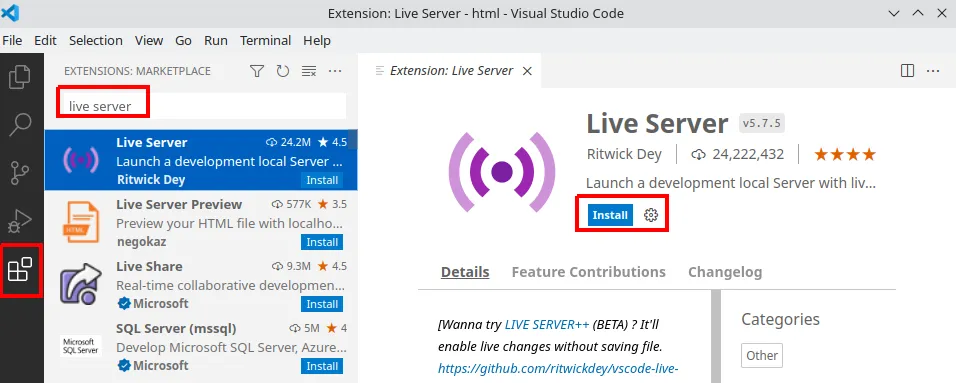Install Live Server from the list row
The image size is (956, 383).
322,181
